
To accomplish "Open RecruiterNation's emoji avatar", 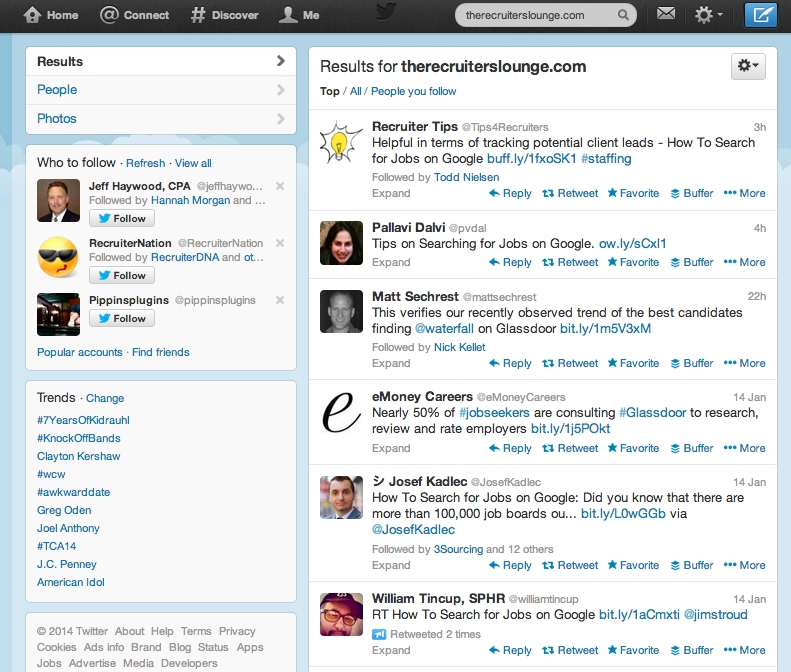I will tap(59, 257).
